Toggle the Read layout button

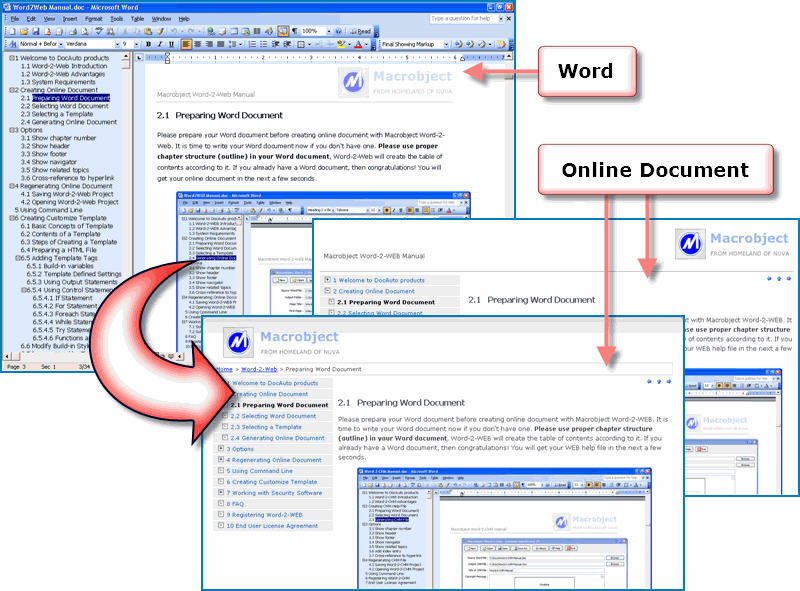click(x=362, y=31)
